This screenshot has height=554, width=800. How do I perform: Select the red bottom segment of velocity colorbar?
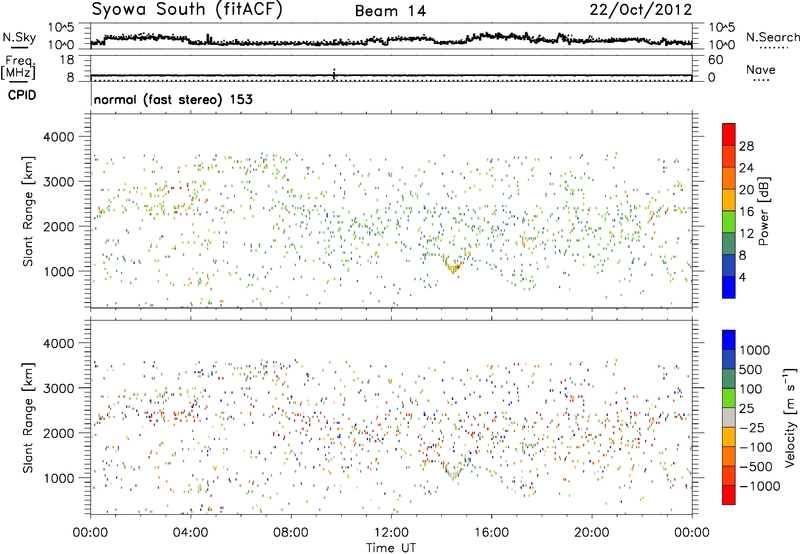(x=729, y=495)
